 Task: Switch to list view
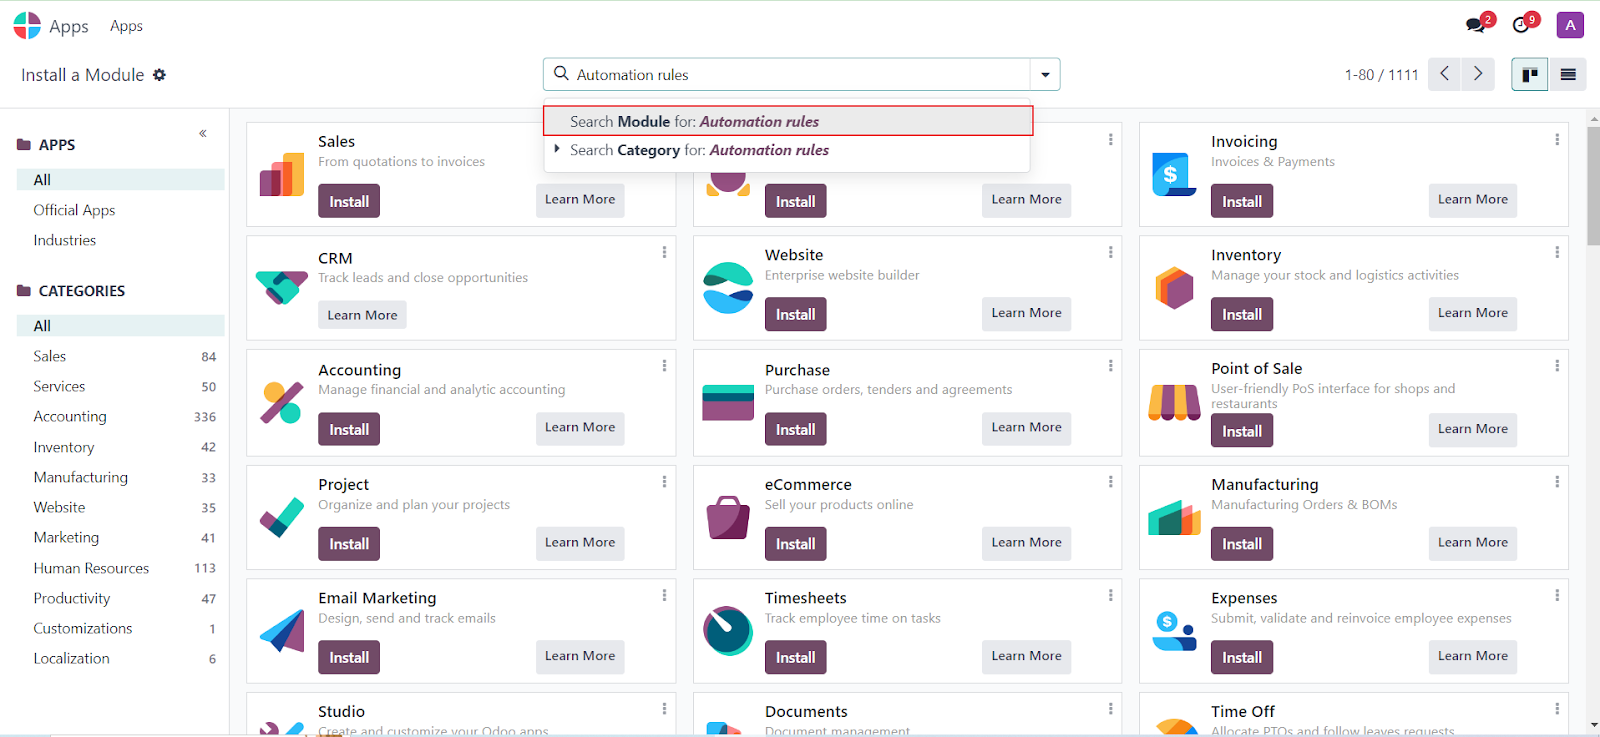[x=1567, y=75]
